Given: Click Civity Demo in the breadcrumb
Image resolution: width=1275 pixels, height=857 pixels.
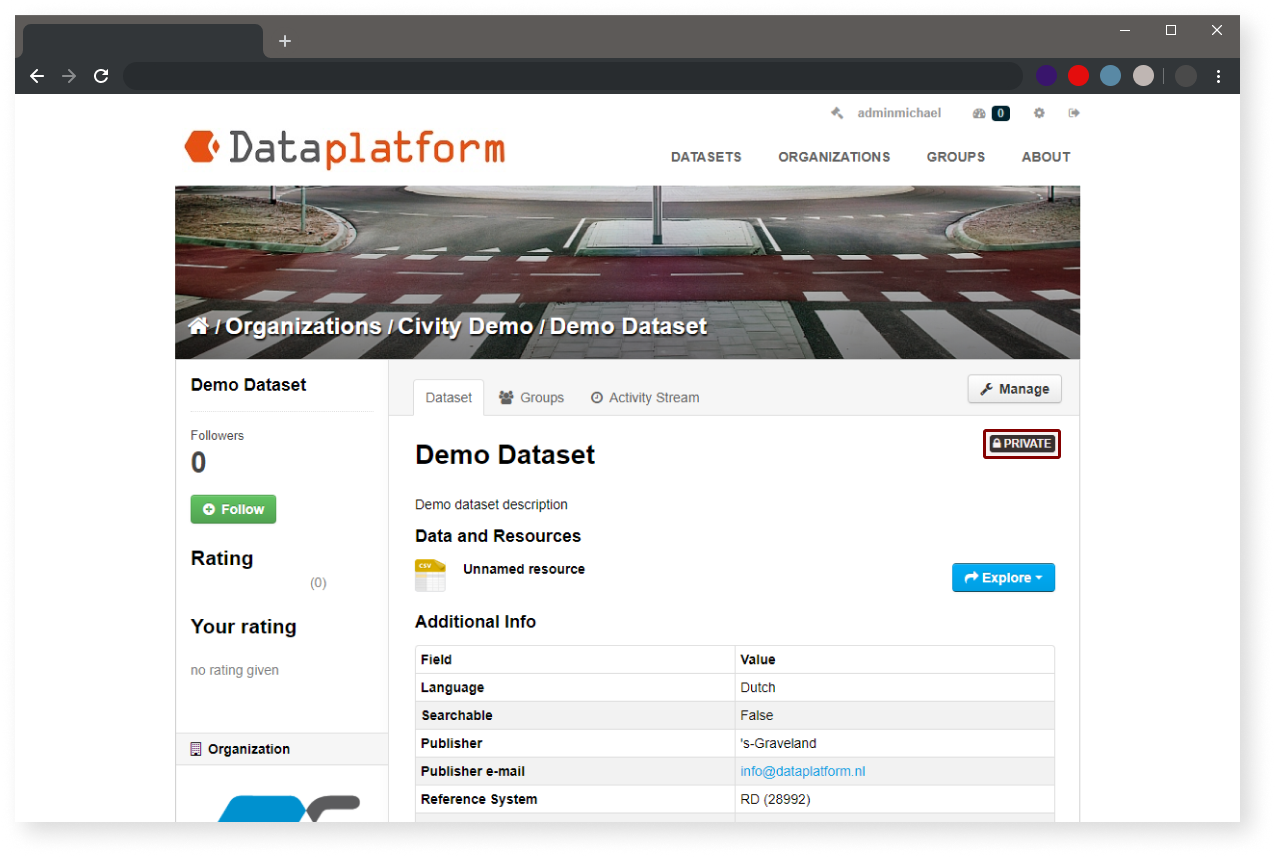Looking at the screenshot, I should coord(465,327).
